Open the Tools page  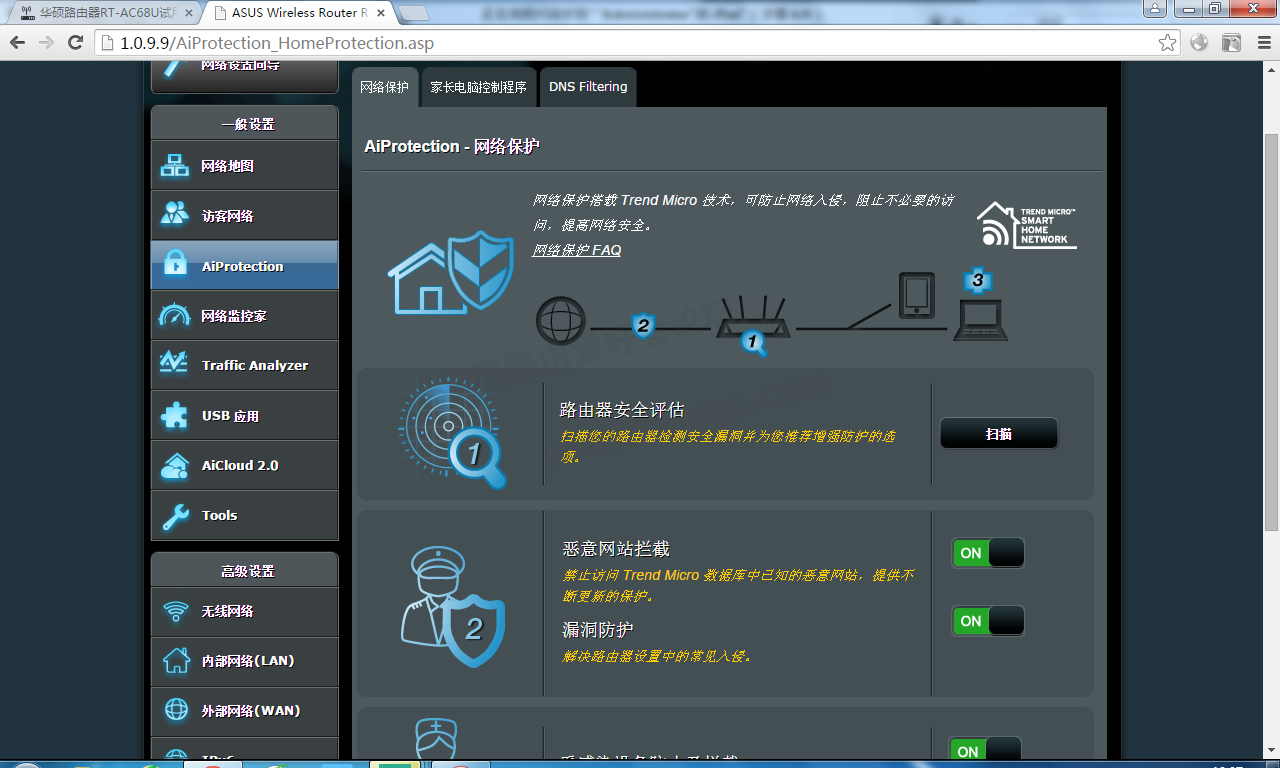click(x=244, y=516)
